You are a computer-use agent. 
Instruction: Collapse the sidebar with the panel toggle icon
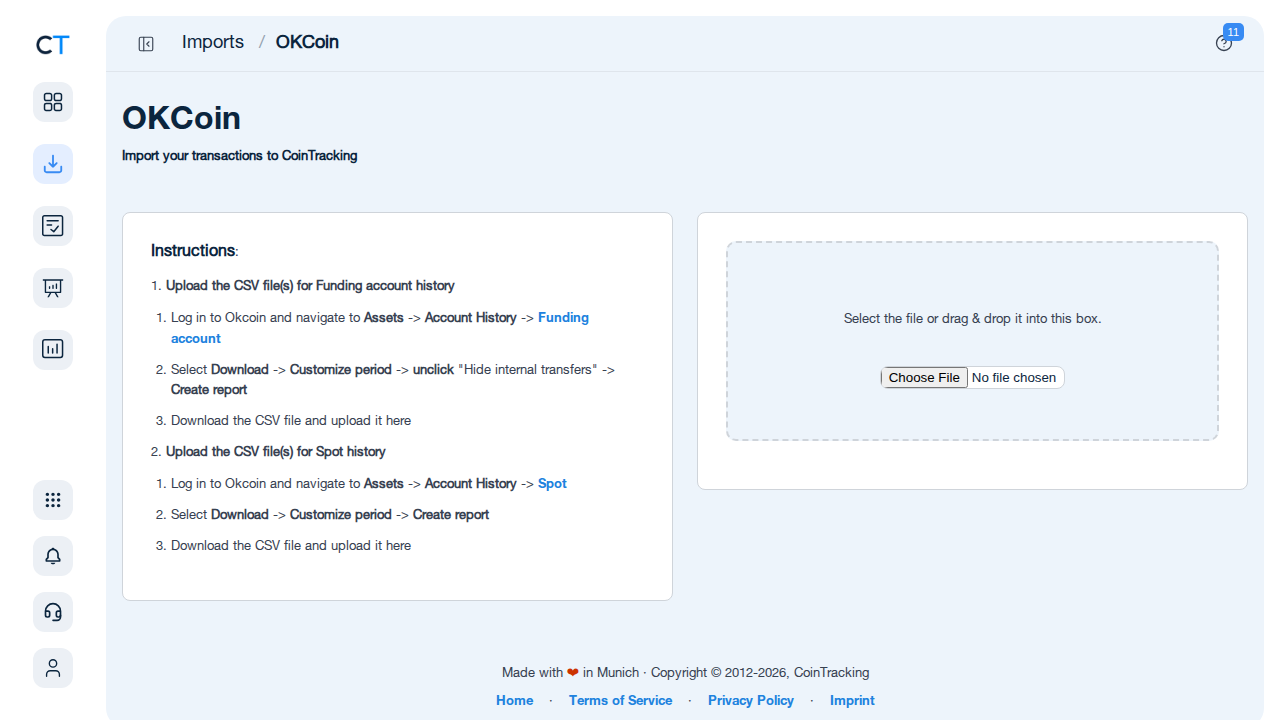tap(146, 43)
